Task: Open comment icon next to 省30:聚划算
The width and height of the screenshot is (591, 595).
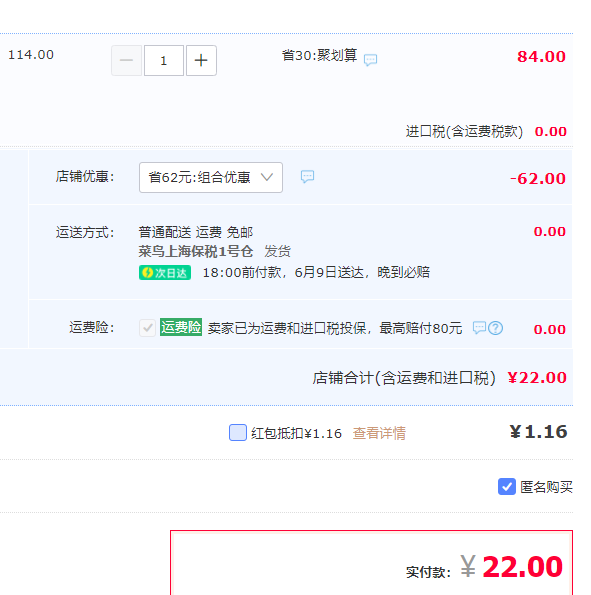Action: (370, 60)
